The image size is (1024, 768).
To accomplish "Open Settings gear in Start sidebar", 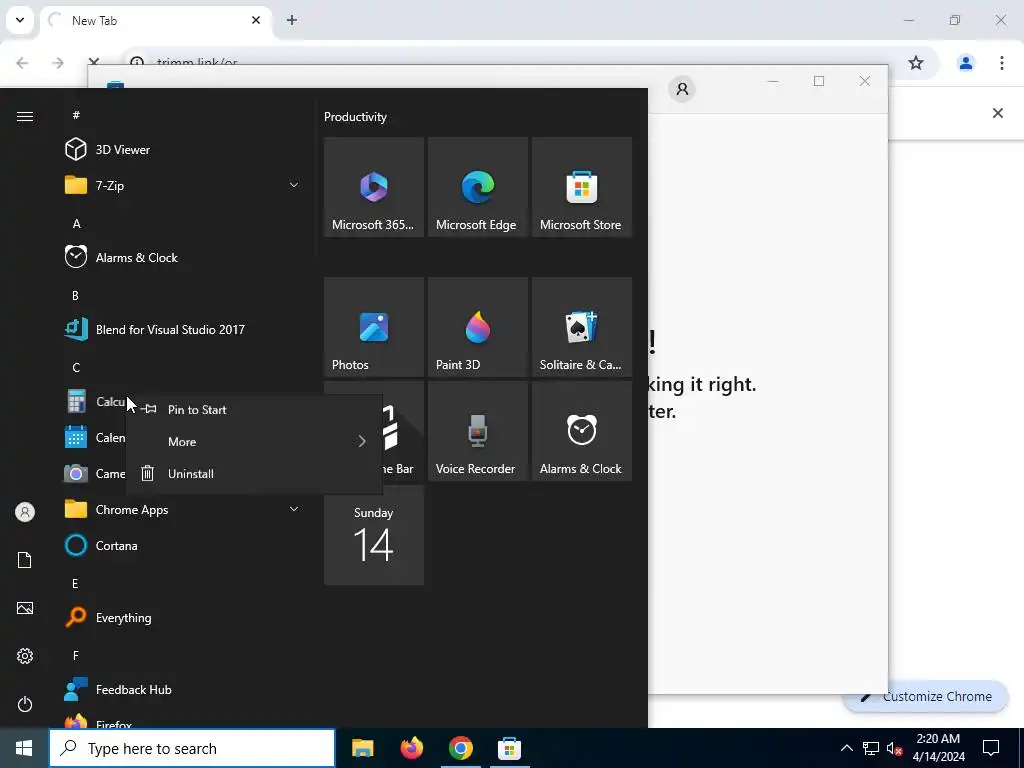I will coord(25,656).
